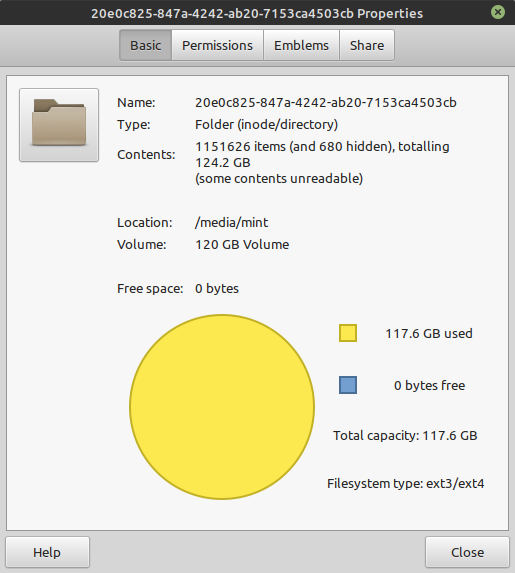Image resolution: width=515 pixels, height=573 pixels.
Task: Click the 'Filesystem type: ext3/ext4' label
Action: tap(405, 483)
